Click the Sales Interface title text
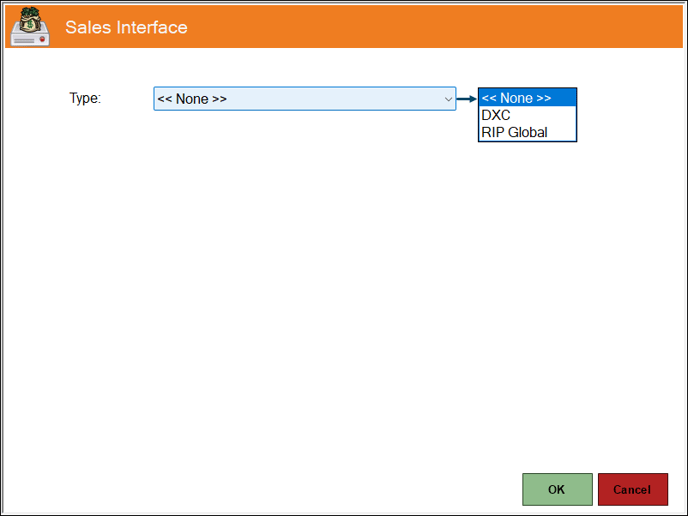 coord(126,27)
